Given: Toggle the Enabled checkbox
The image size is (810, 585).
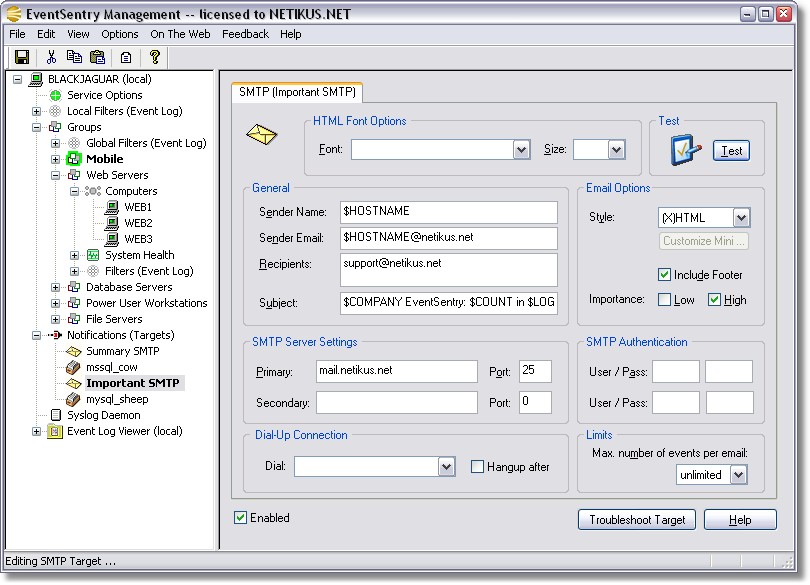Looking at the screenshot, I should (240, 518).
